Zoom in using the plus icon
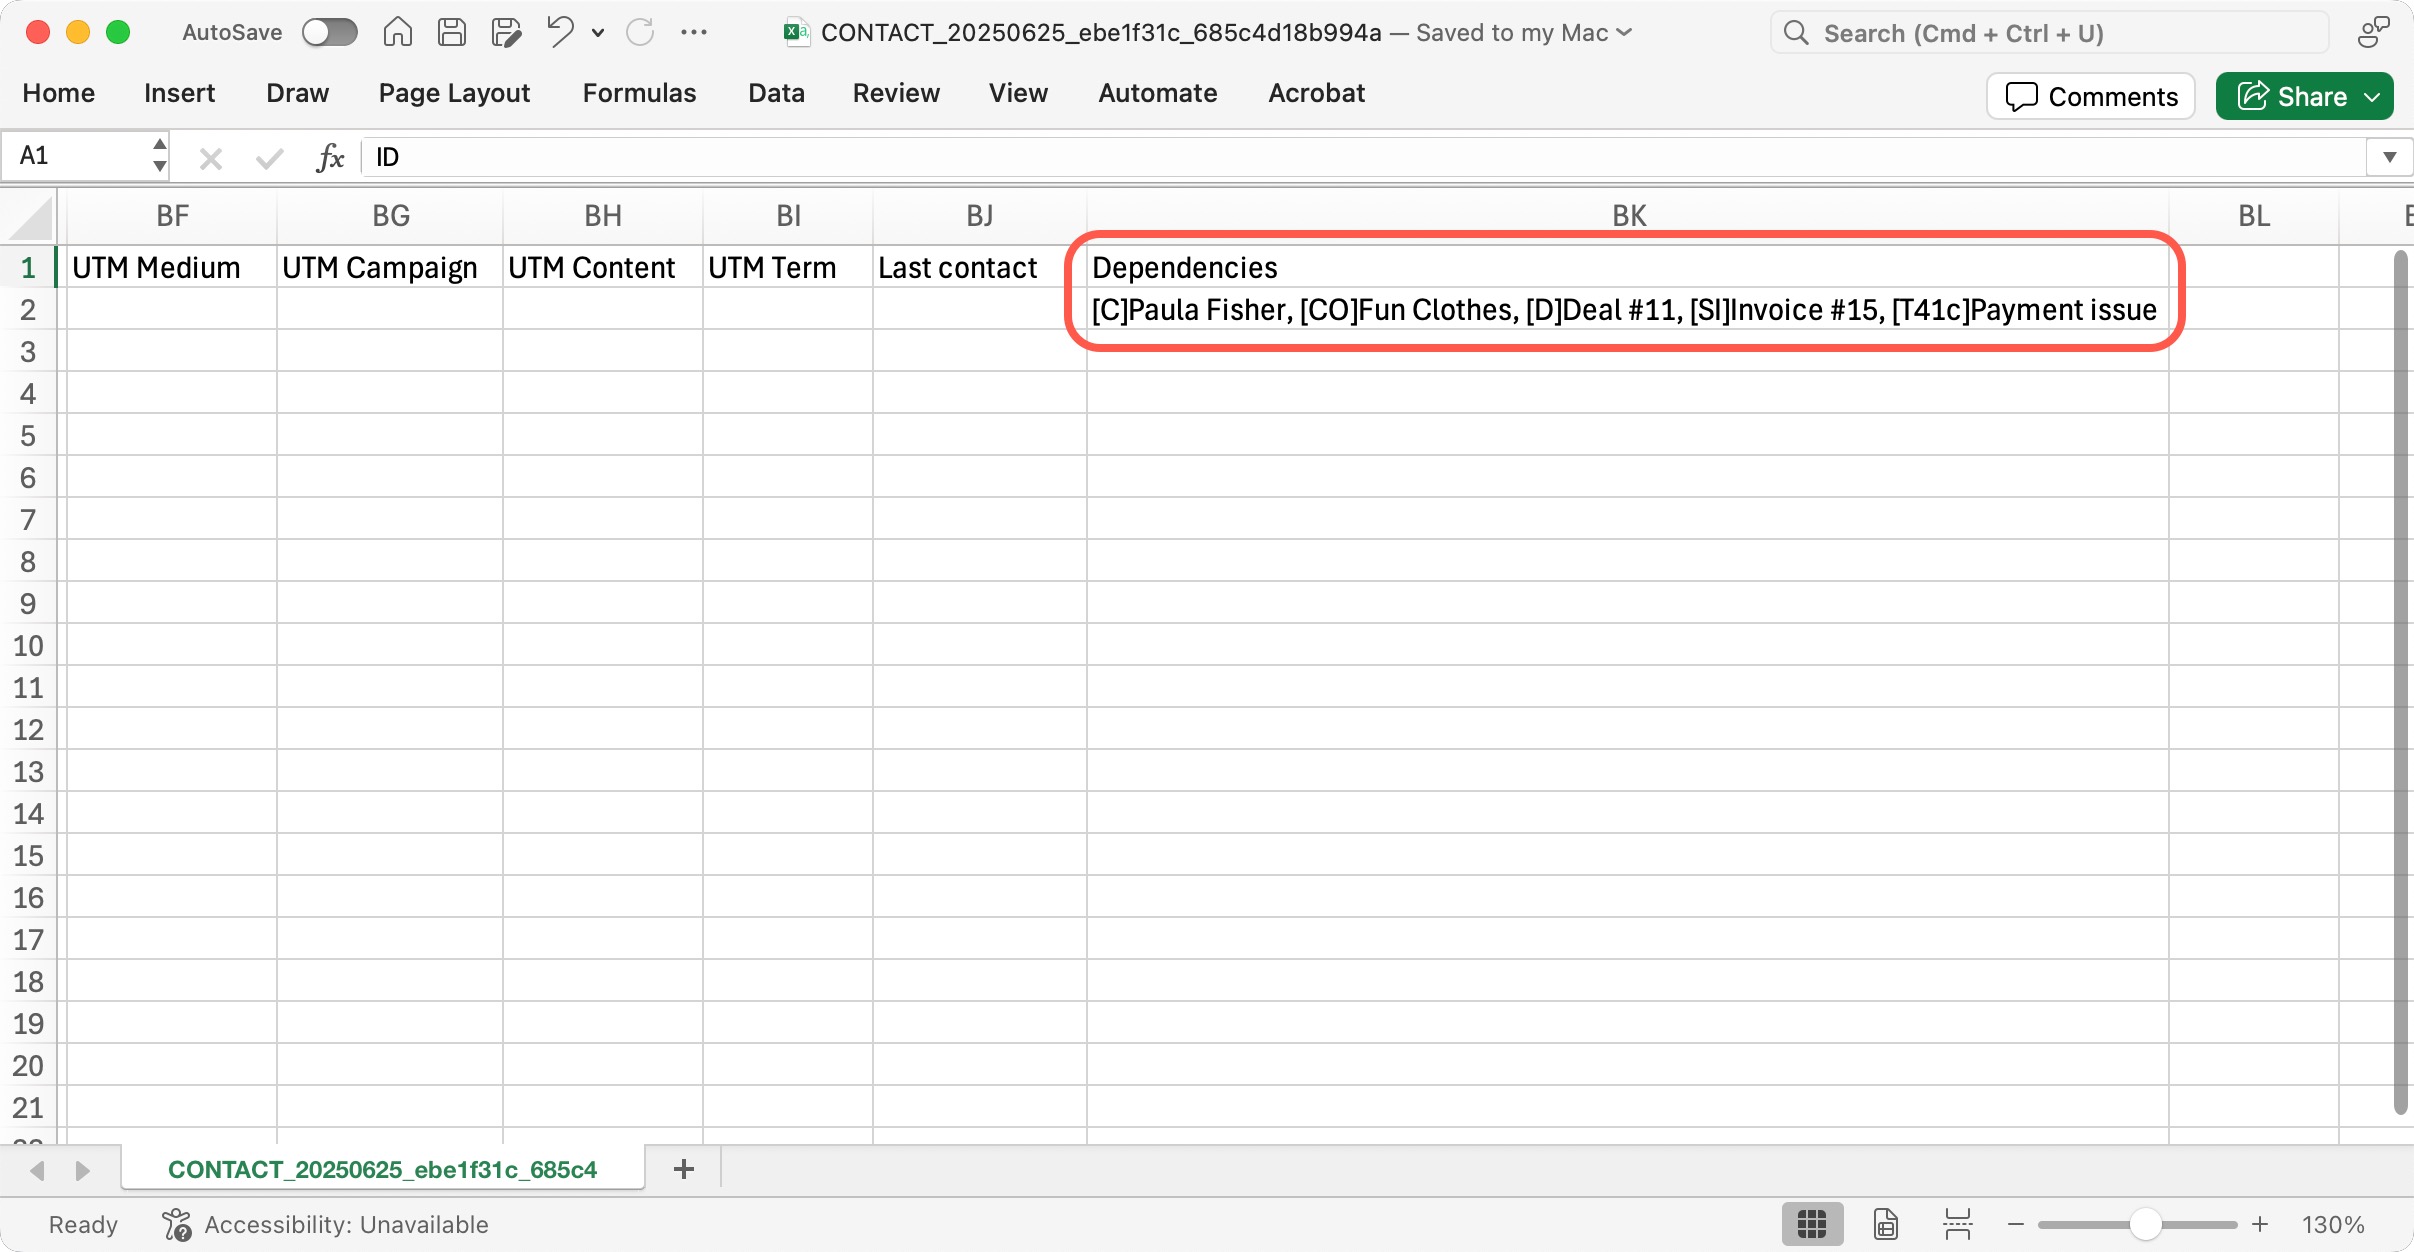The height and width of the screenshot is (1252, 2414). (2260, 1223)
